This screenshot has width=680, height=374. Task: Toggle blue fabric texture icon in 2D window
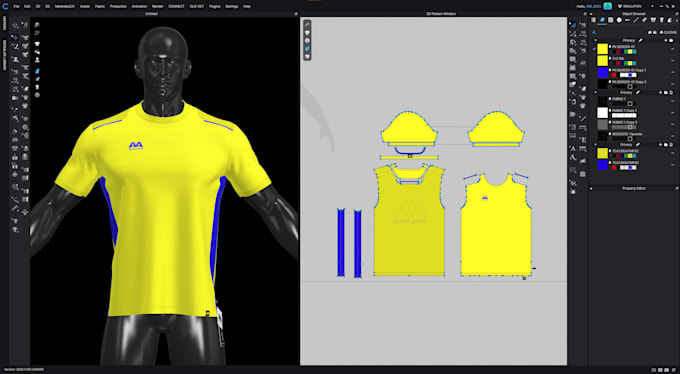(x=307, y=49)
